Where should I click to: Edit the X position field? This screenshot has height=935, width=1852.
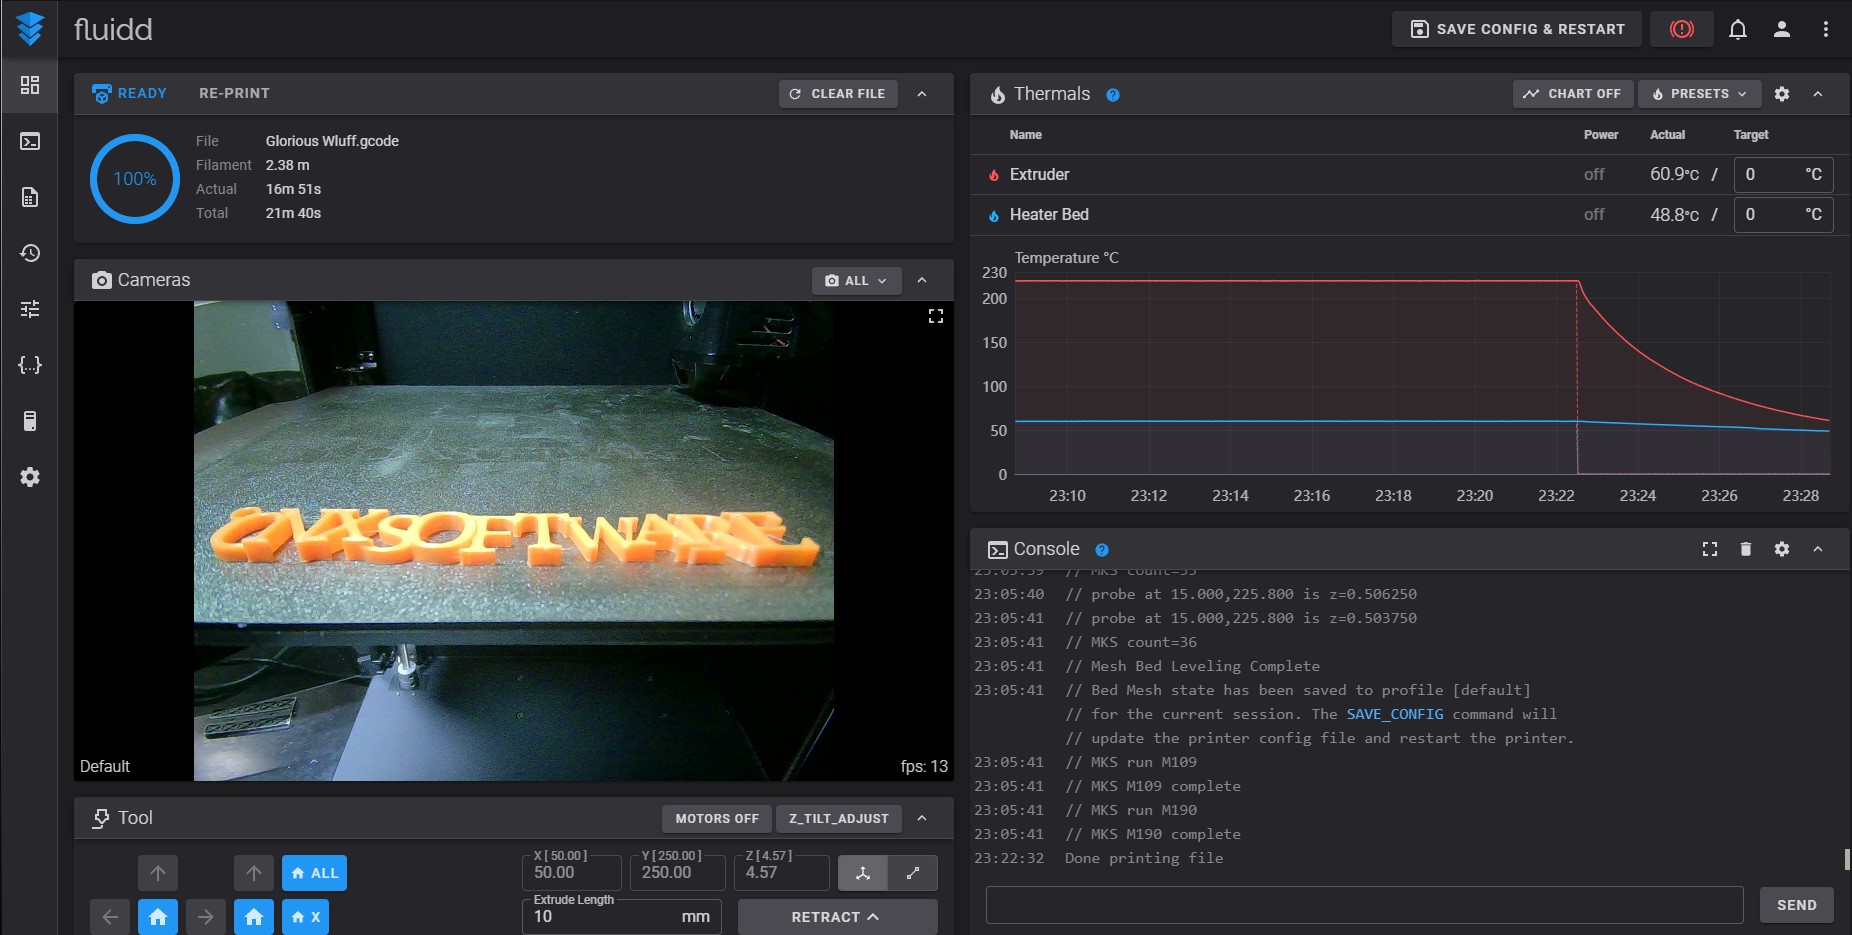(x=572, y=872)
